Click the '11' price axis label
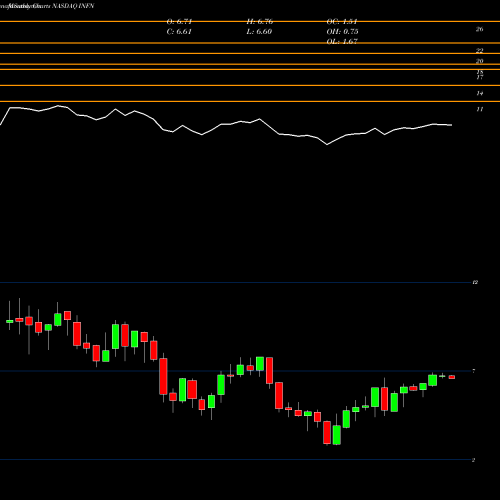The image size is (500, 500). [479, 109]
